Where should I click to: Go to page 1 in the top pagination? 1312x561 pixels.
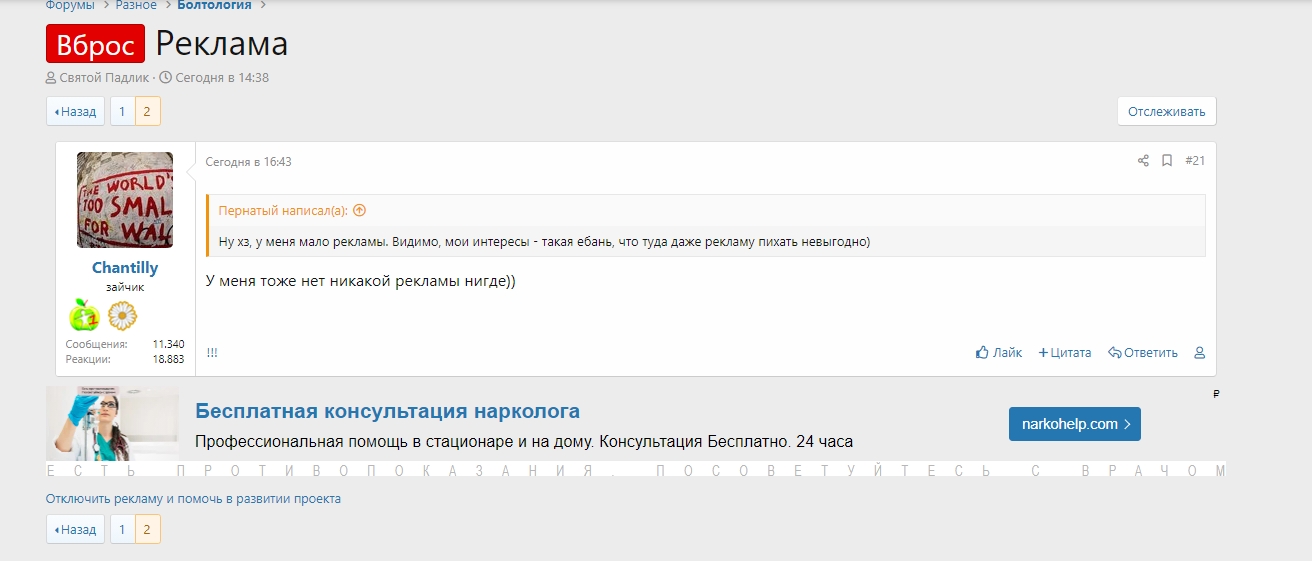click(x=122, y=111)
